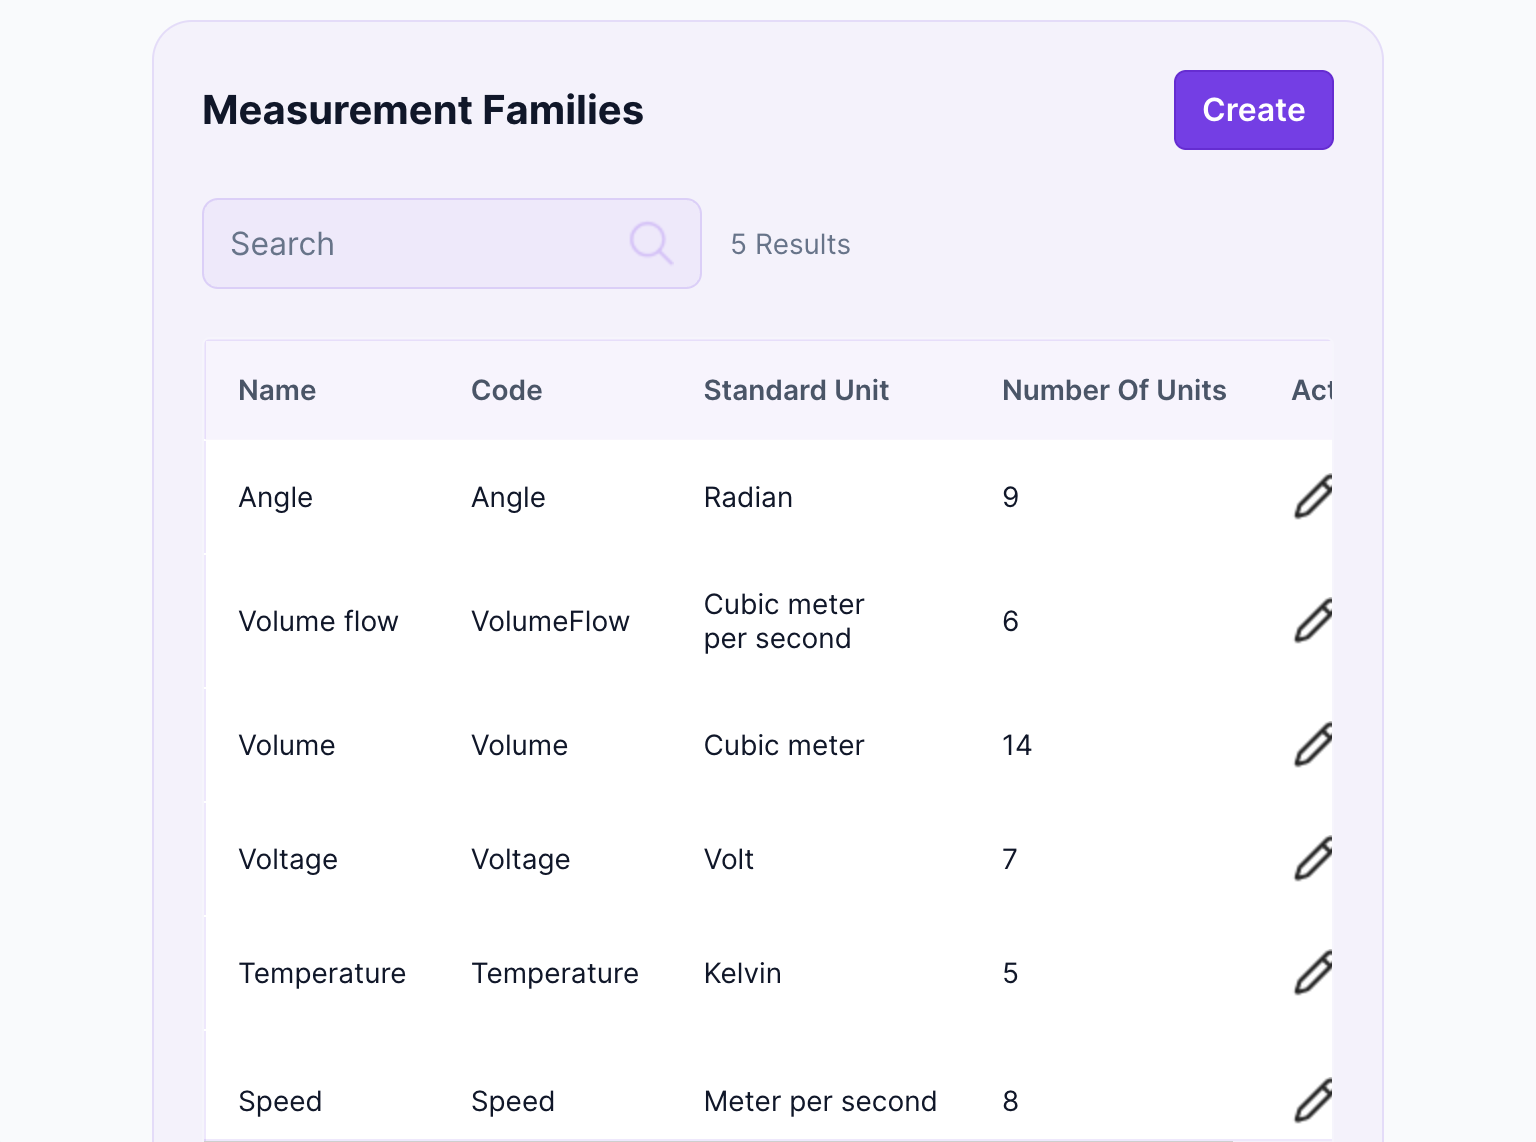This screenshot has height=1142, width=1536.
Task: Select the 5 Results label
Action: tap(790, 244)
